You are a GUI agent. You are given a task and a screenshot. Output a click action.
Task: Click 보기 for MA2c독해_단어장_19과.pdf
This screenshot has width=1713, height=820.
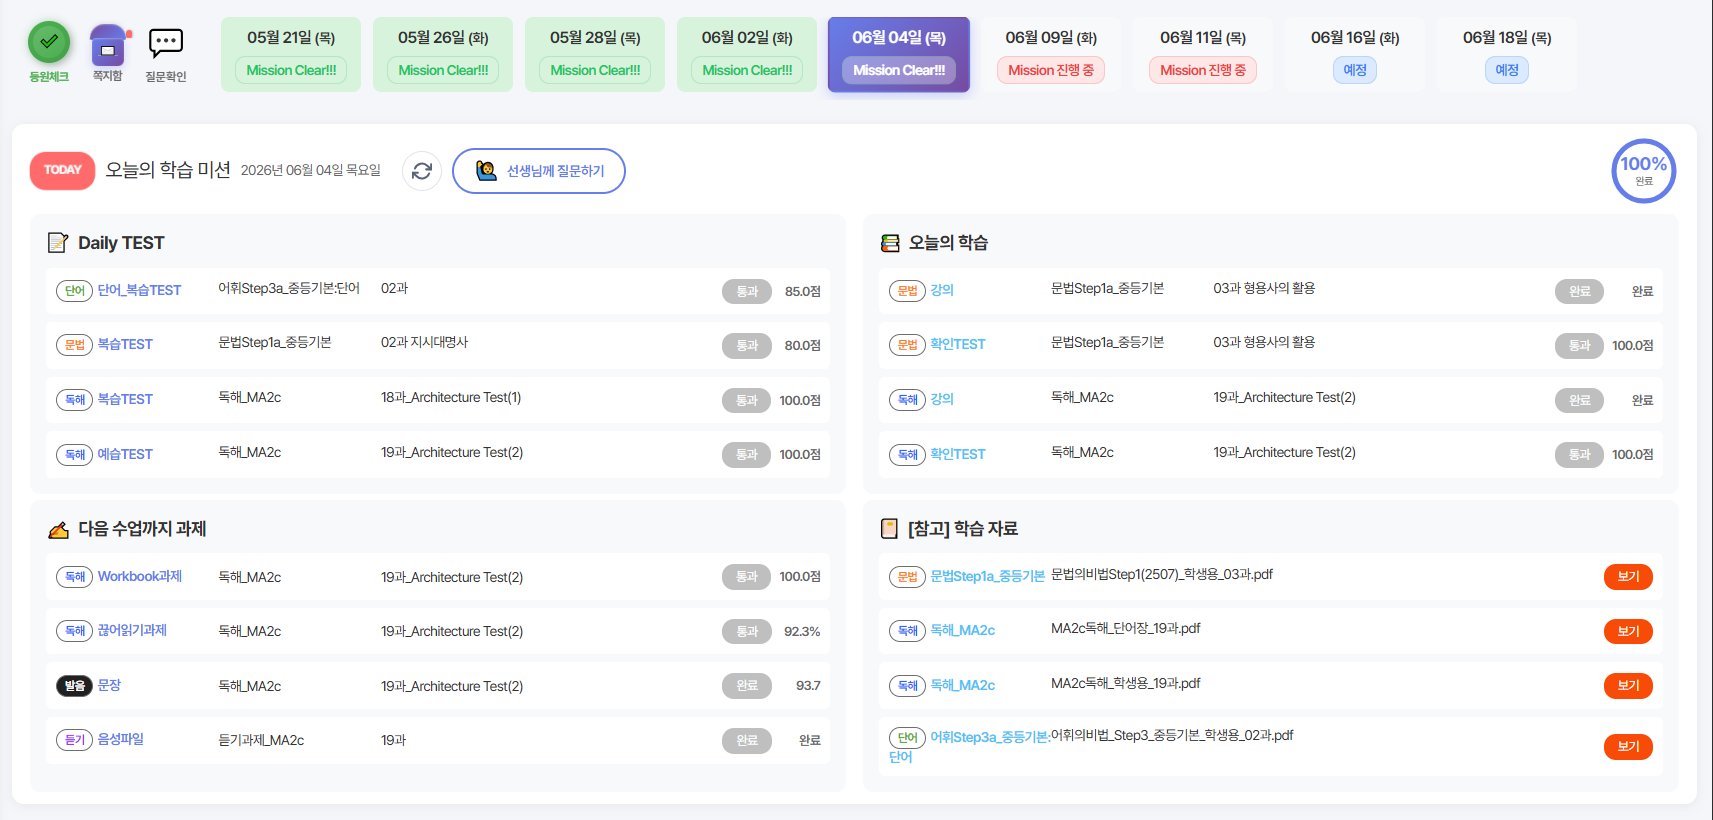[x=1628, y=631]
